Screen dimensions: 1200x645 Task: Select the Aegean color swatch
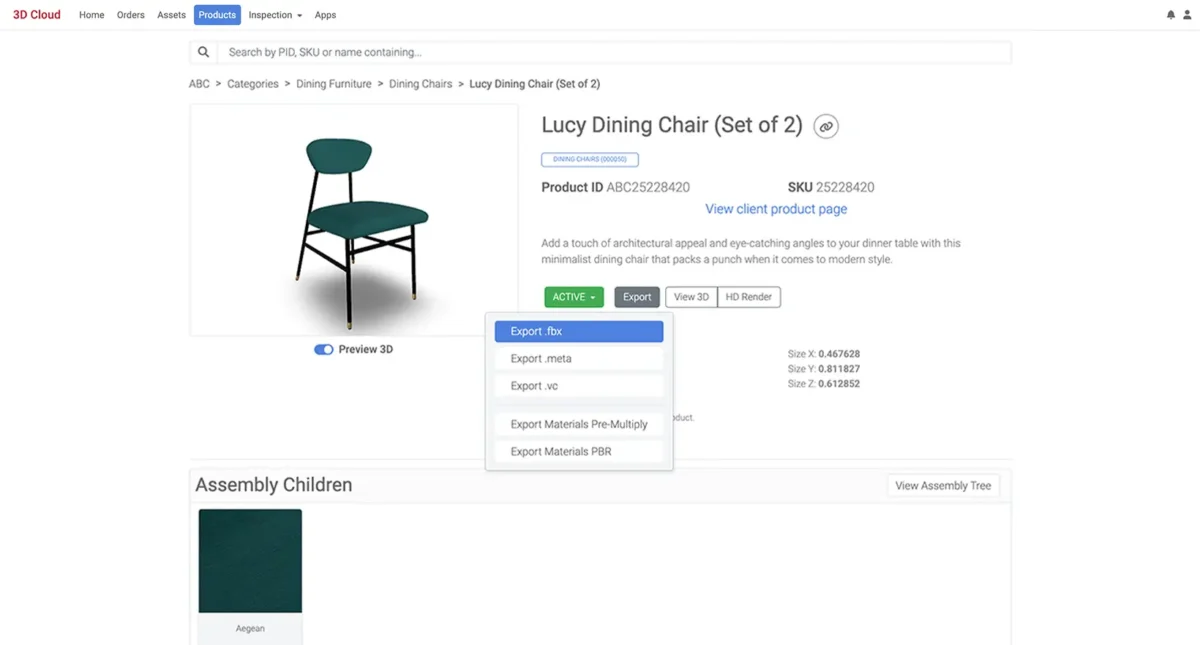250,561
